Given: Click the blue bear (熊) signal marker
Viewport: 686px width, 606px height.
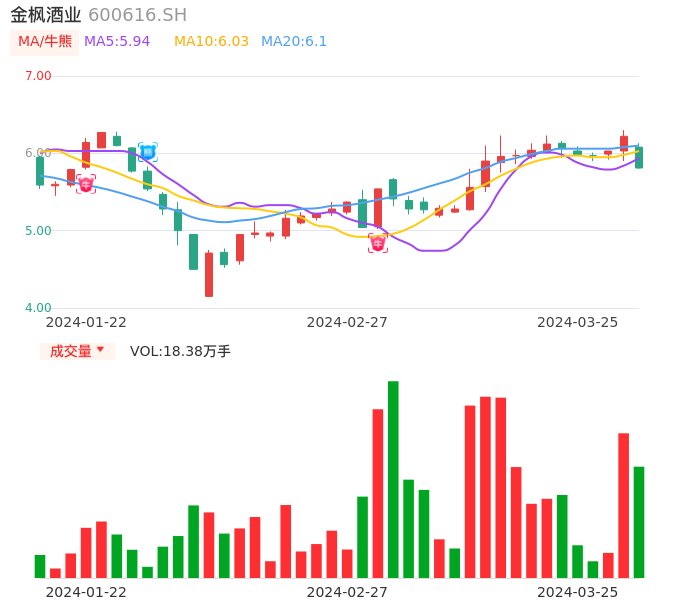Looking at the screenshot, I should pyautogui.click(x=147, y=152).
